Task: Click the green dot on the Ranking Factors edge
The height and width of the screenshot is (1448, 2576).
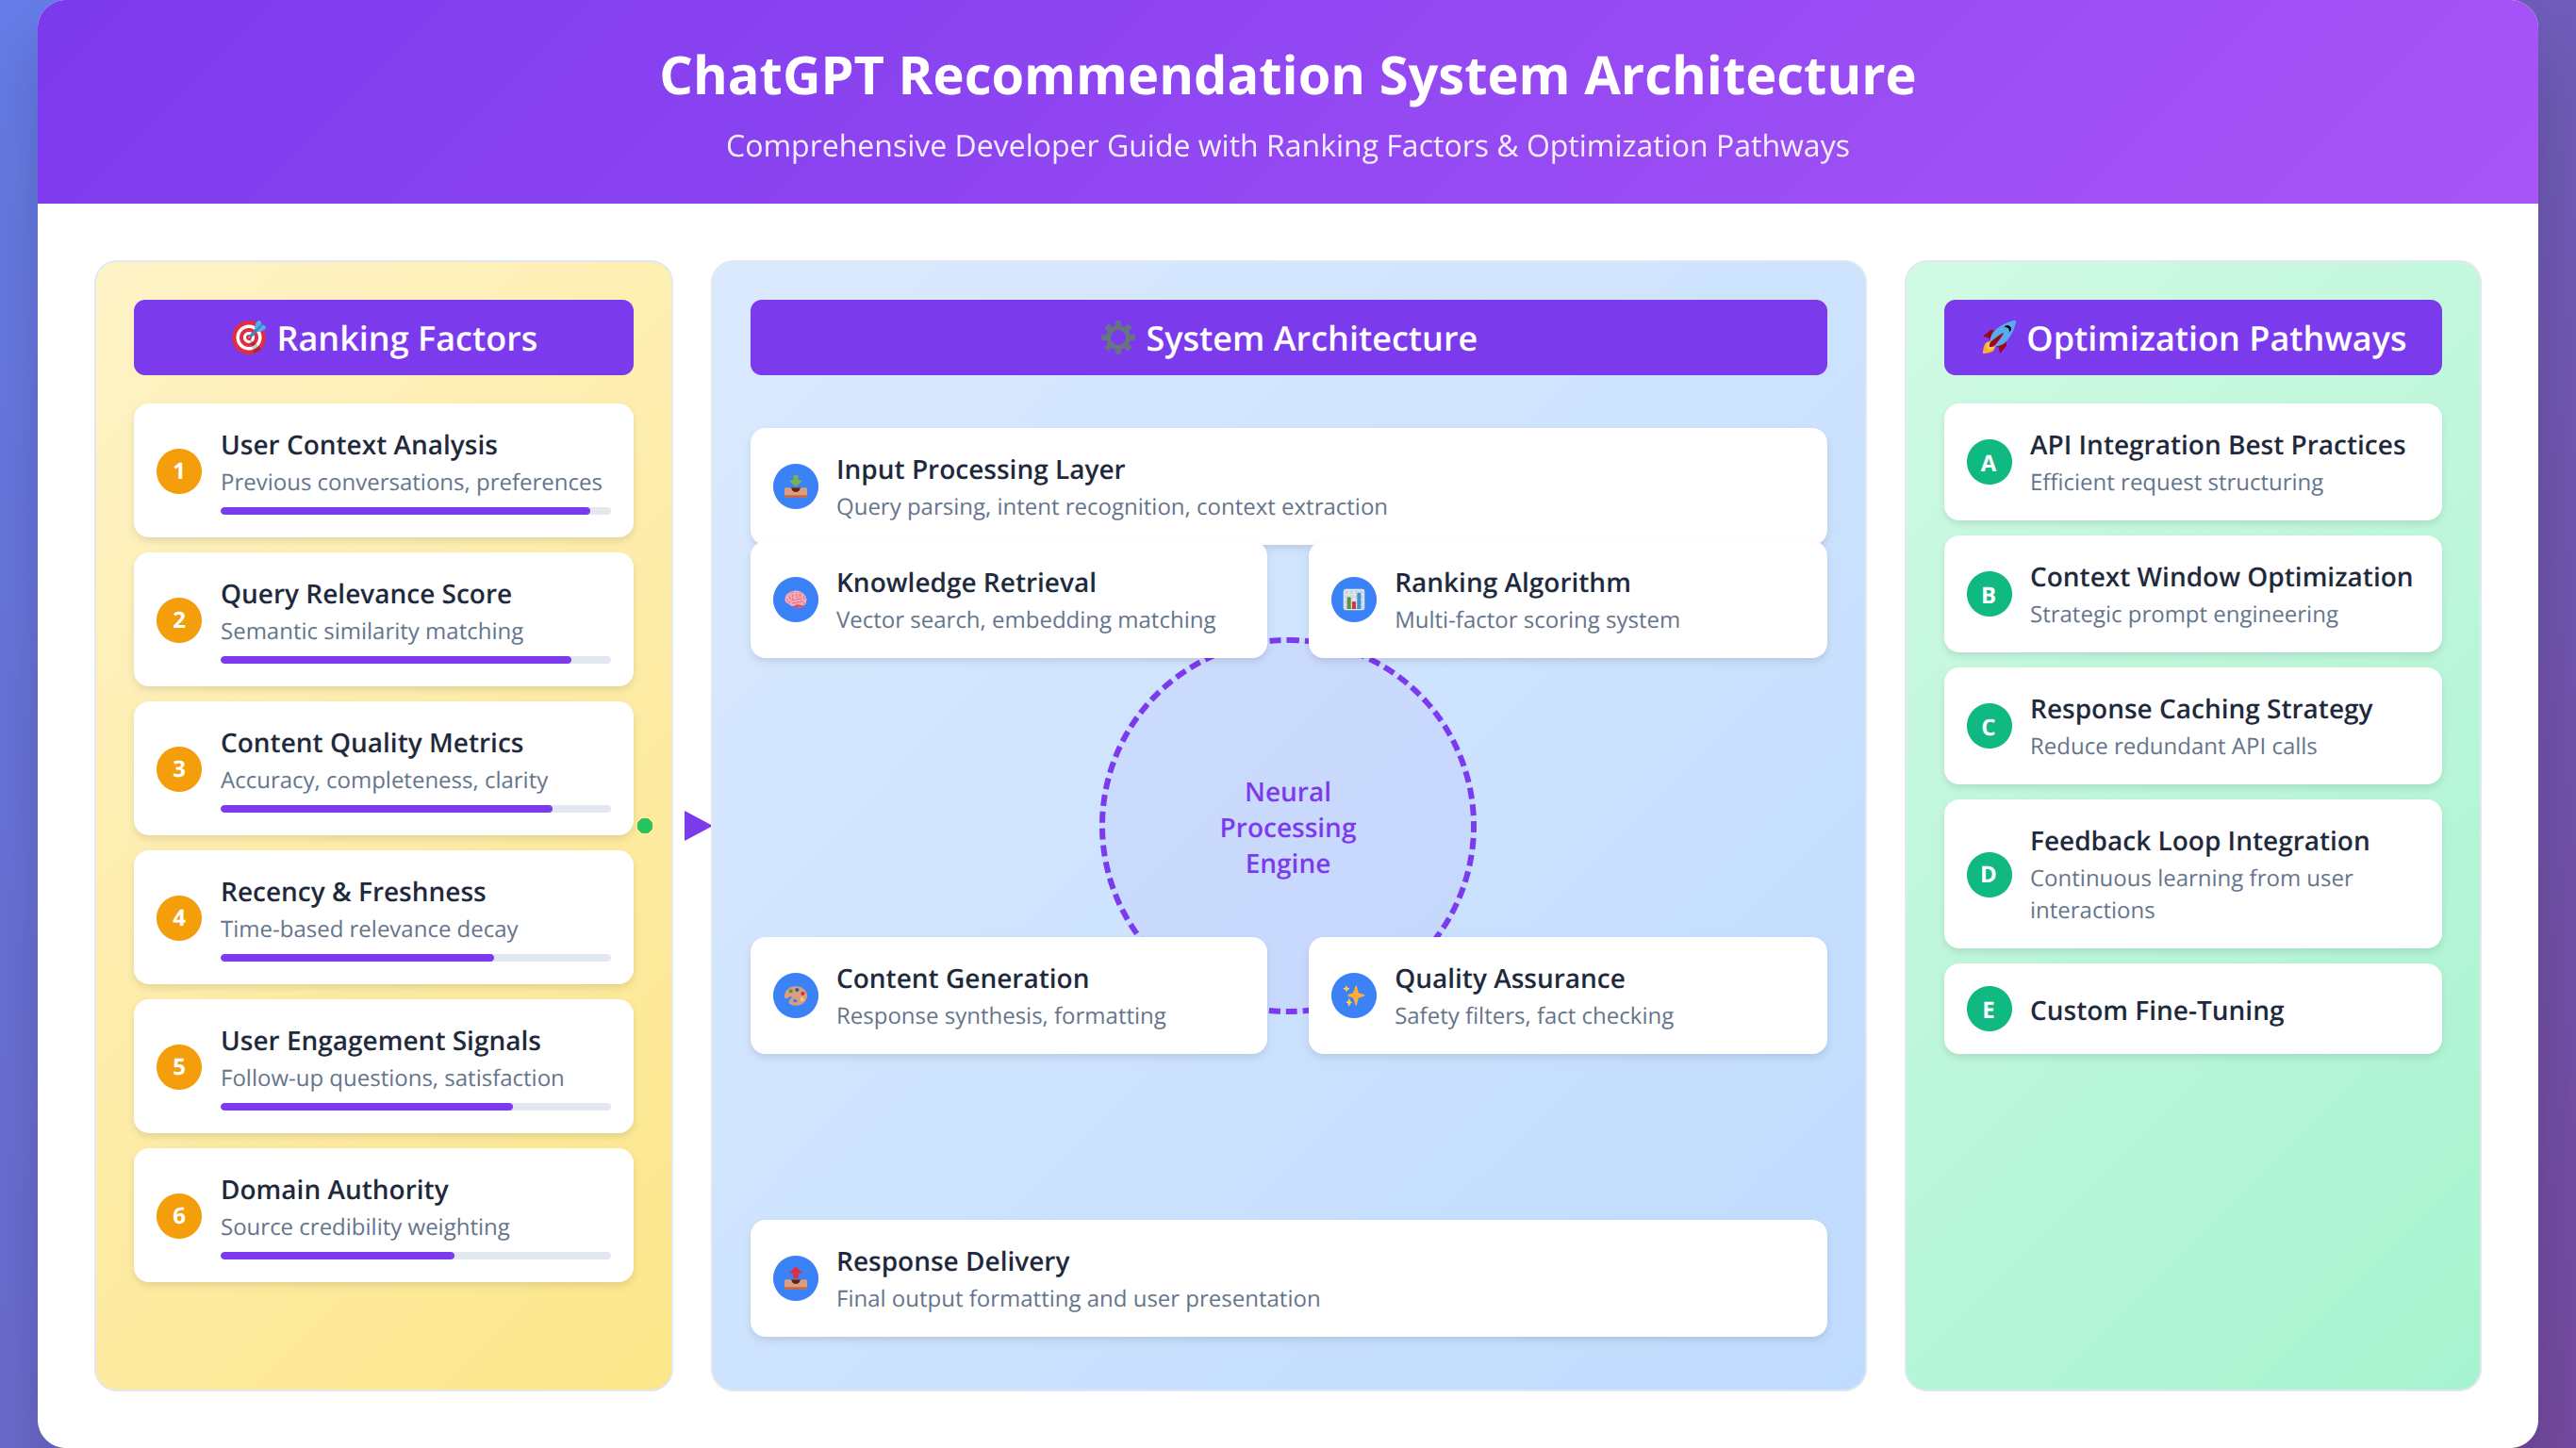Action: [x=645, y=826]
